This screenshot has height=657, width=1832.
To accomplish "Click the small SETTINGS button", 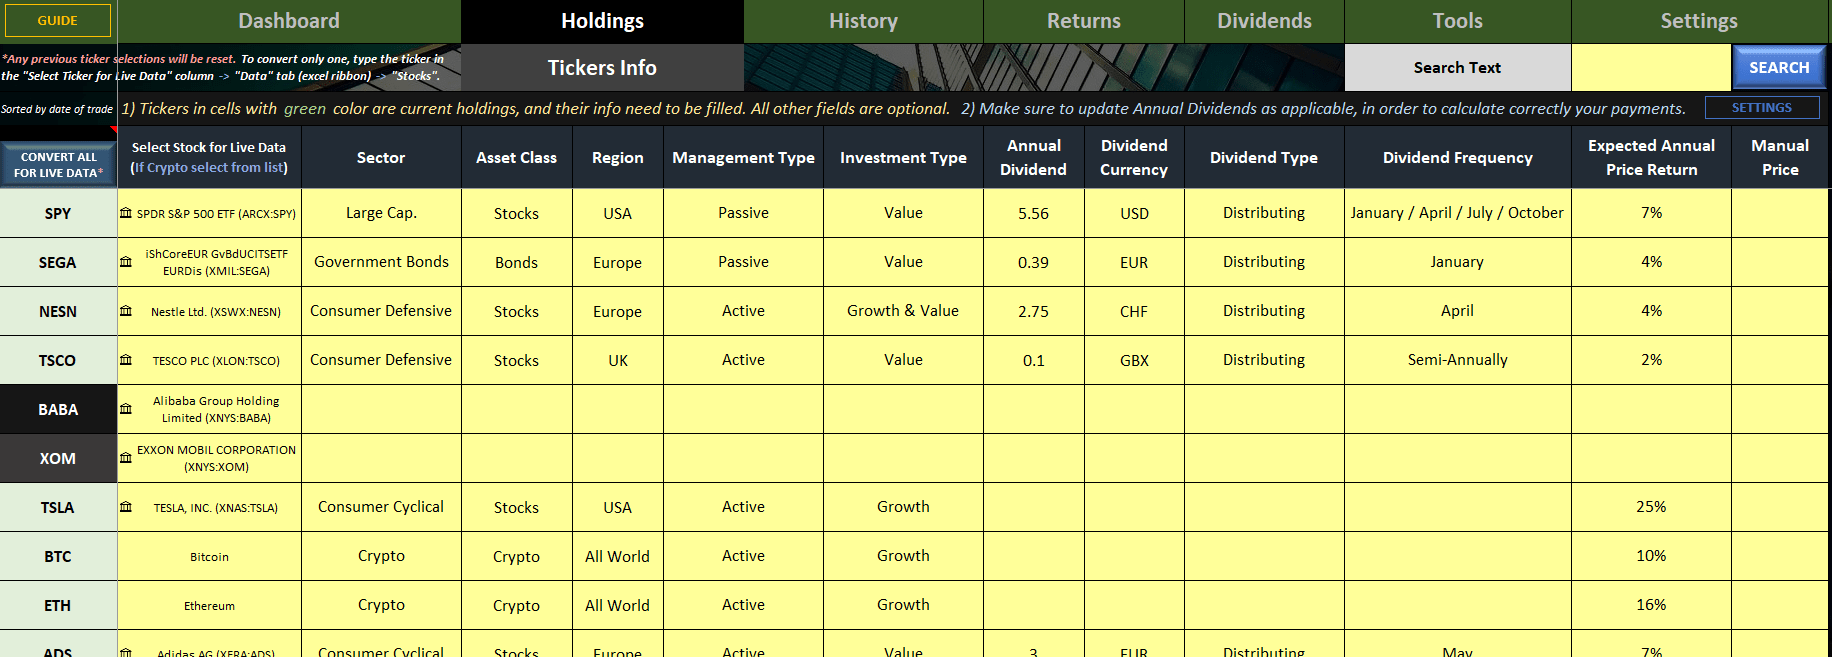I will coord(1762,107).
